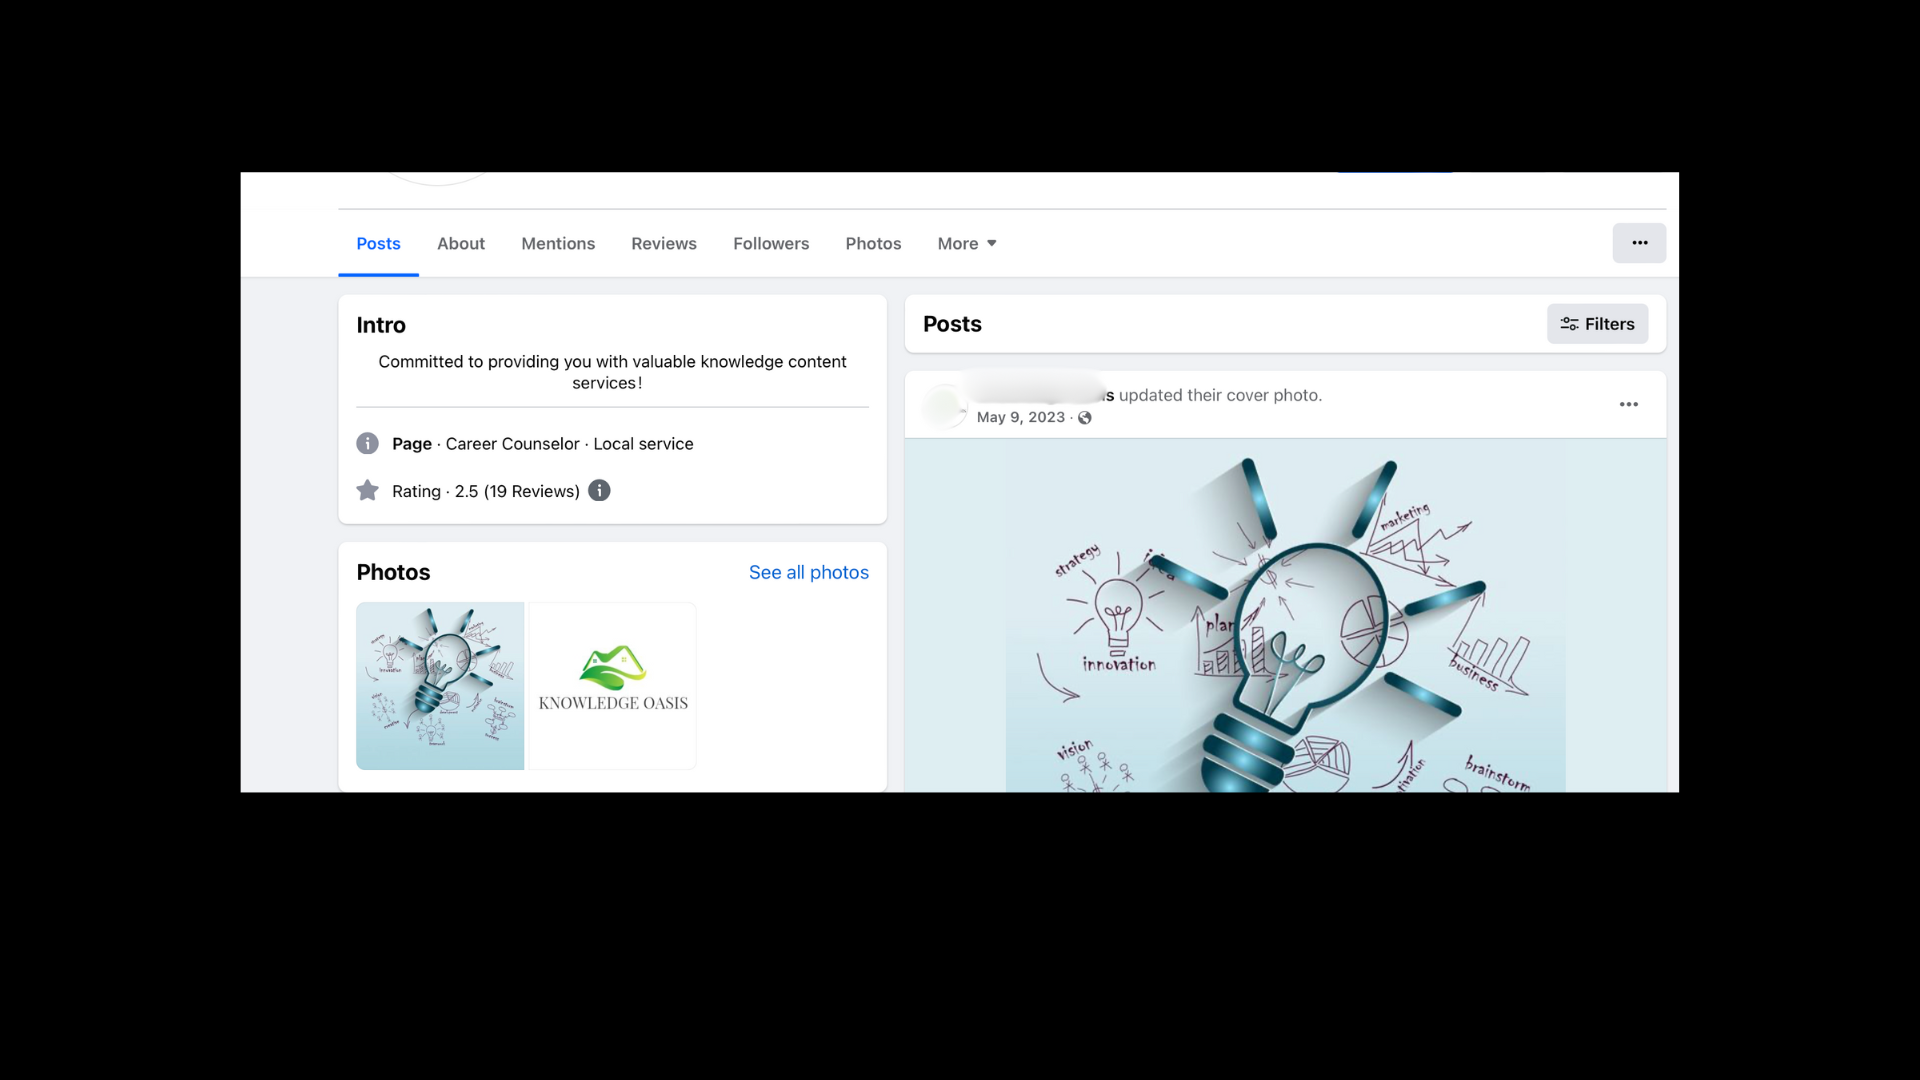Open the page options three-dot button beside tabs
The height and width of the screenshot is (1080, 1920).
[x=1639, y=243]
